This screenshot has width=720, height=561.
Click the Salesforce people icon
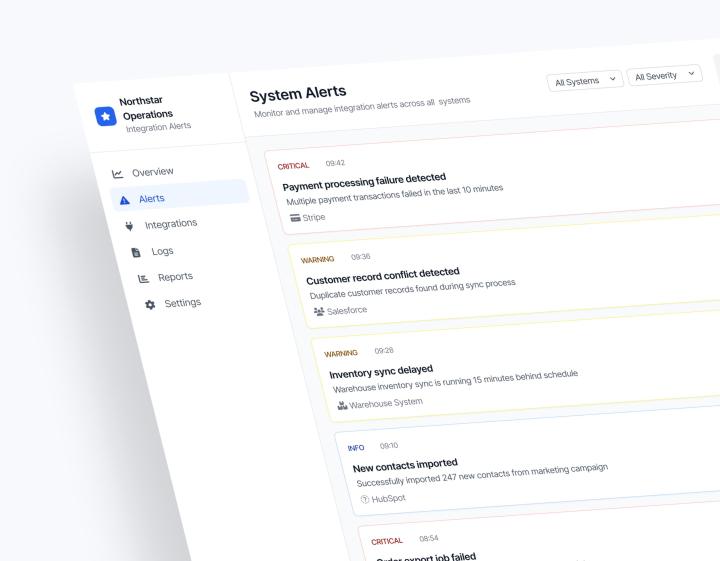click(319, 312)
